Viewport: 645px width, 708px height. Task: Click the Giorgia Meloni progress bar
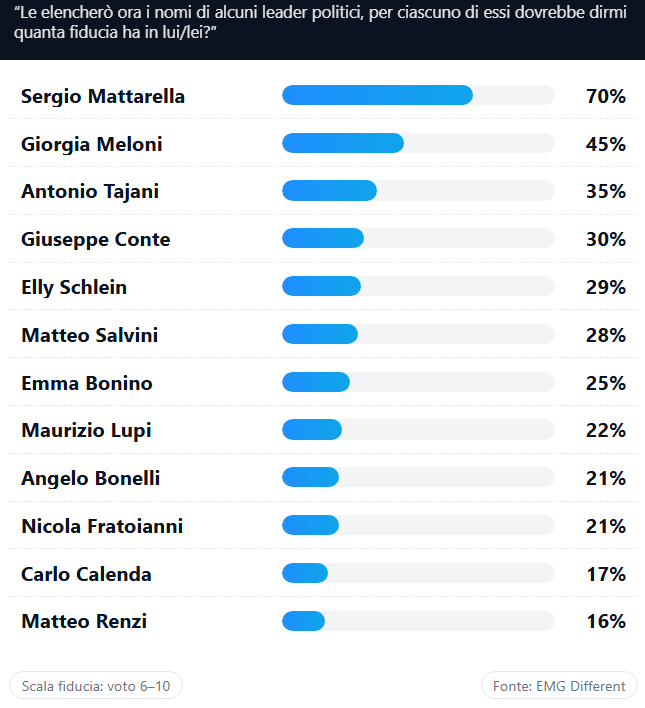click(x=418, y=143)
